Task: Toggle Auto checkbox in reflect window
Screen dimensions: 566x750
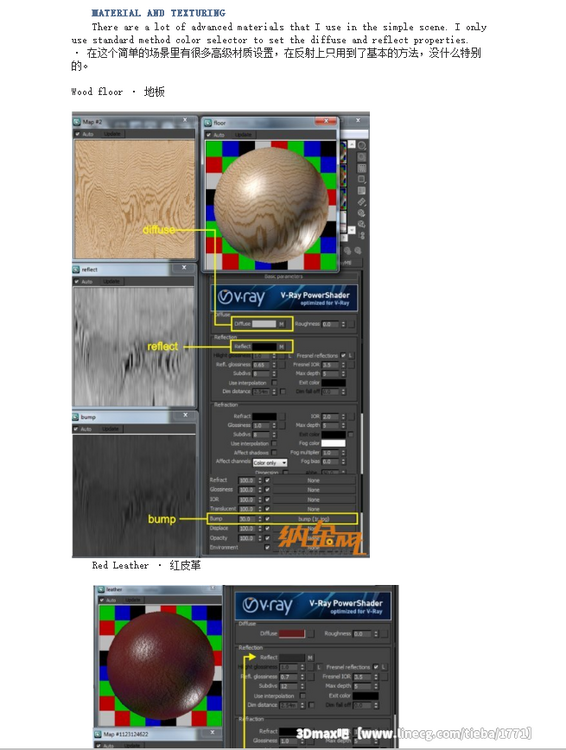Action: pos(77,282)
